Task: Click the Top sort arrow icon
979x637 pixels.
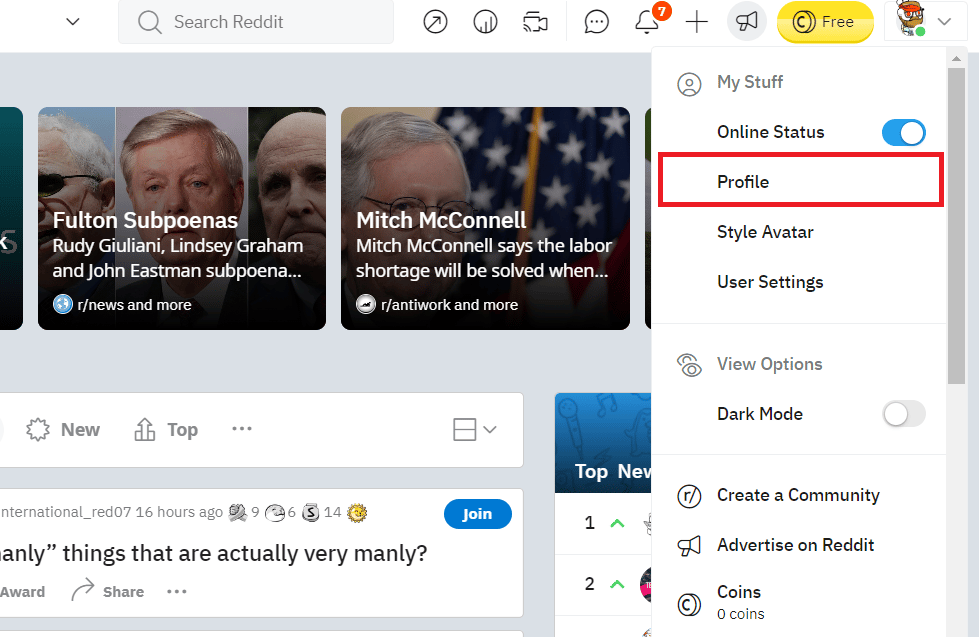Action: (145, 430)
